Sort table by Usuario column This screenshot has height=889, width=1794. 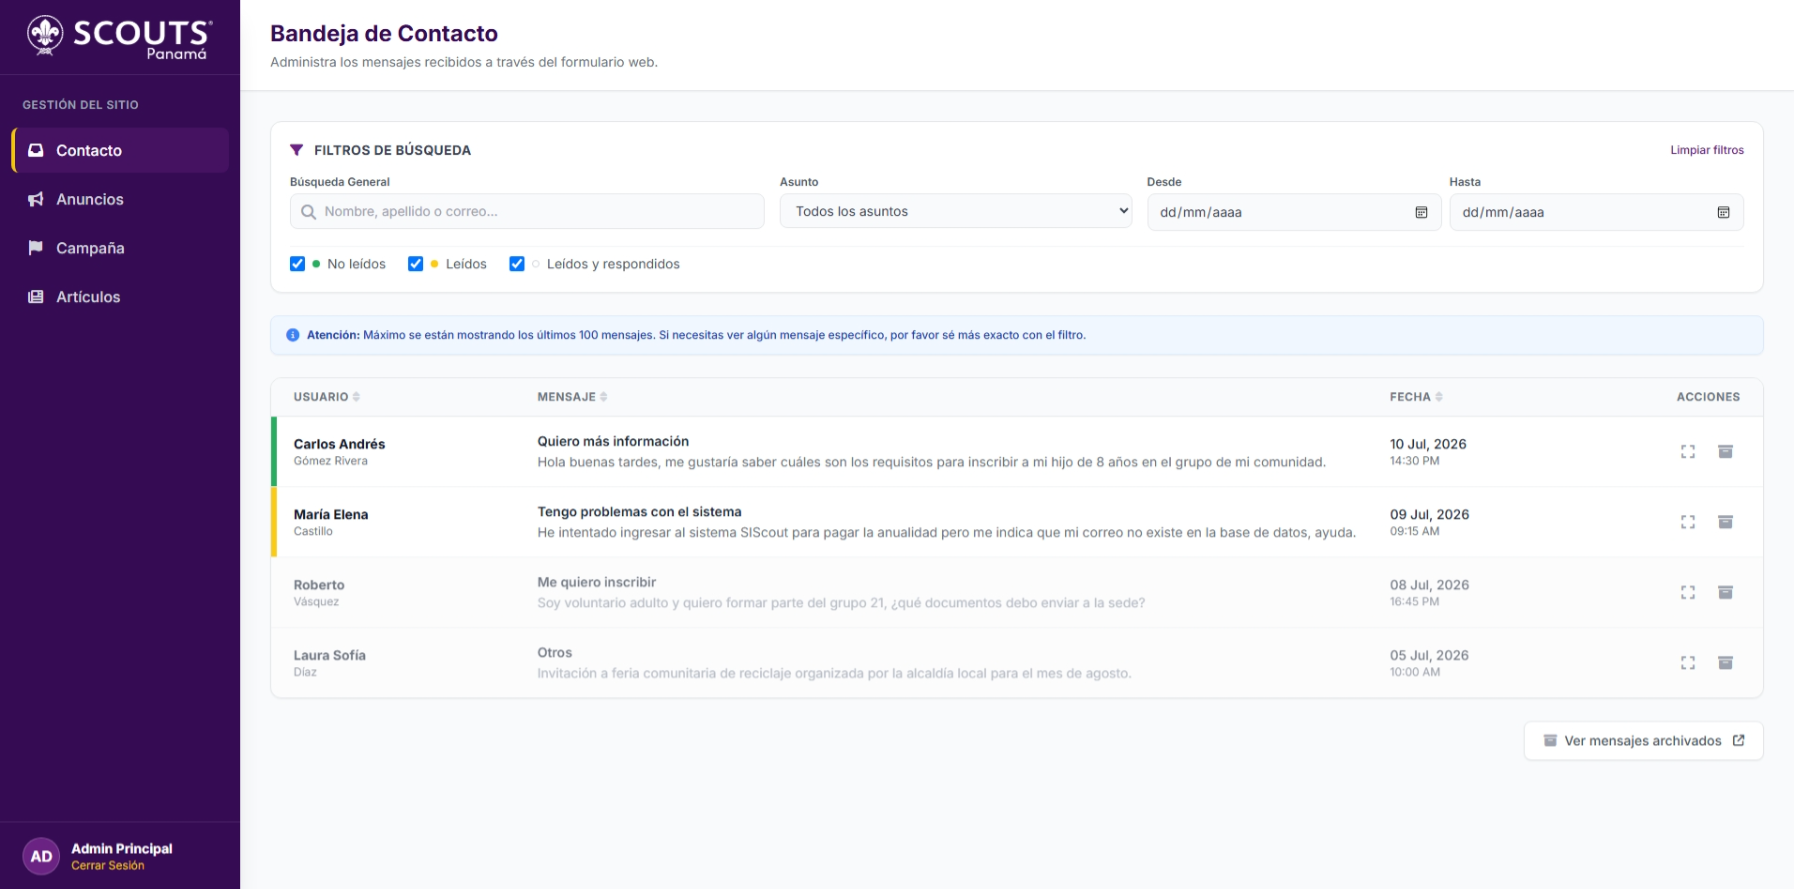point(326,397)
